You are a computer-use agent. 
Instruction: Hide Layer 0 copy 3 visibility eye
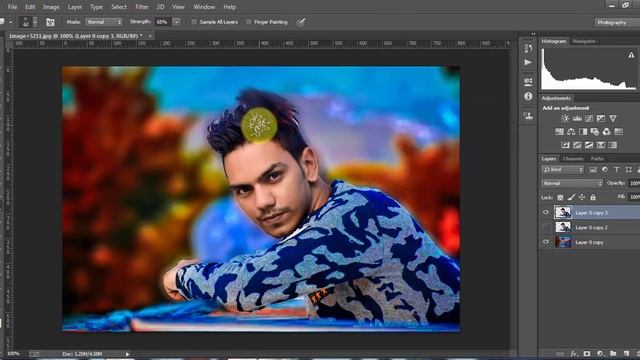pos(546,212)
